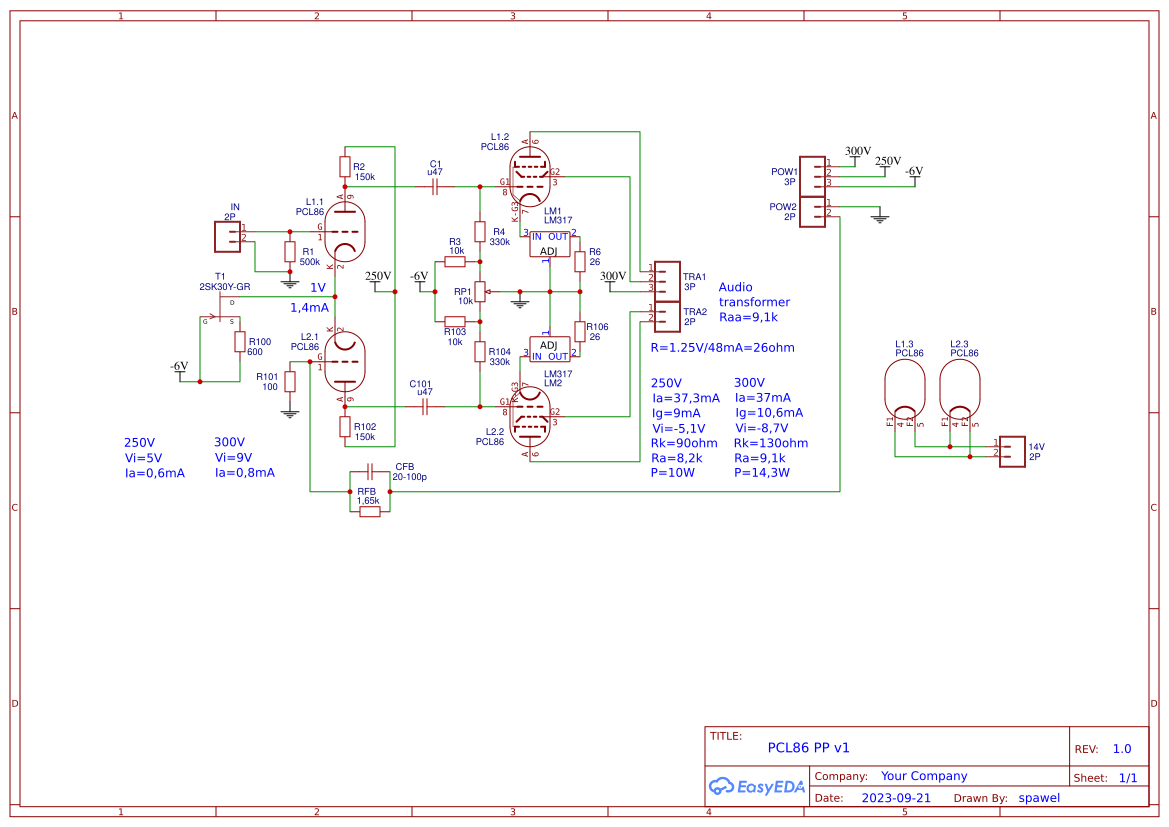
Task: Select the L1.3 PCL86 heater symbol
Action: [903, 388]
